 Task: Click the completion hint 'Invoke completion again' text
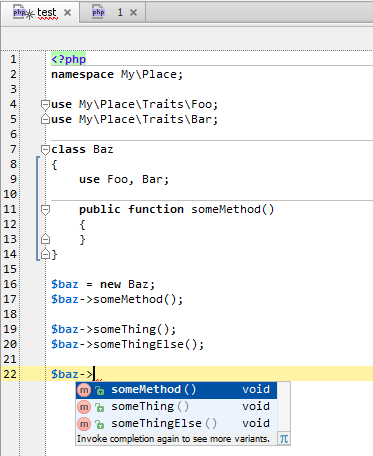(173, 439)
